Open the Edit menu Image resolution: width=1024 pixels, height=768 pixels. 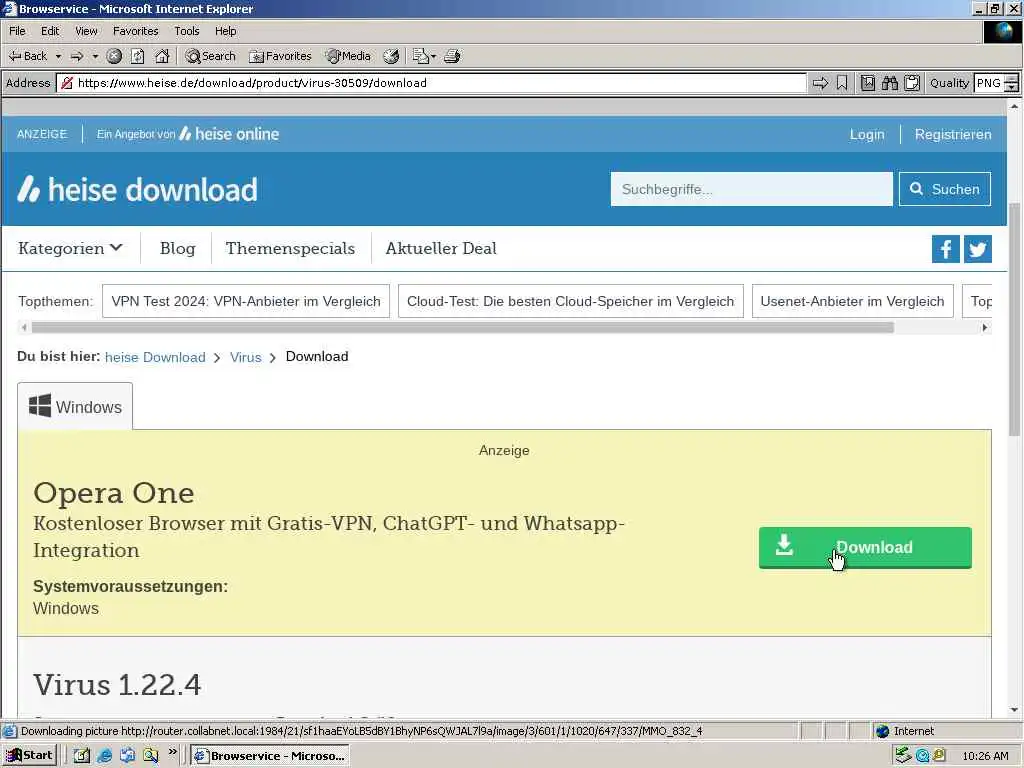click(x=50, y=31)
